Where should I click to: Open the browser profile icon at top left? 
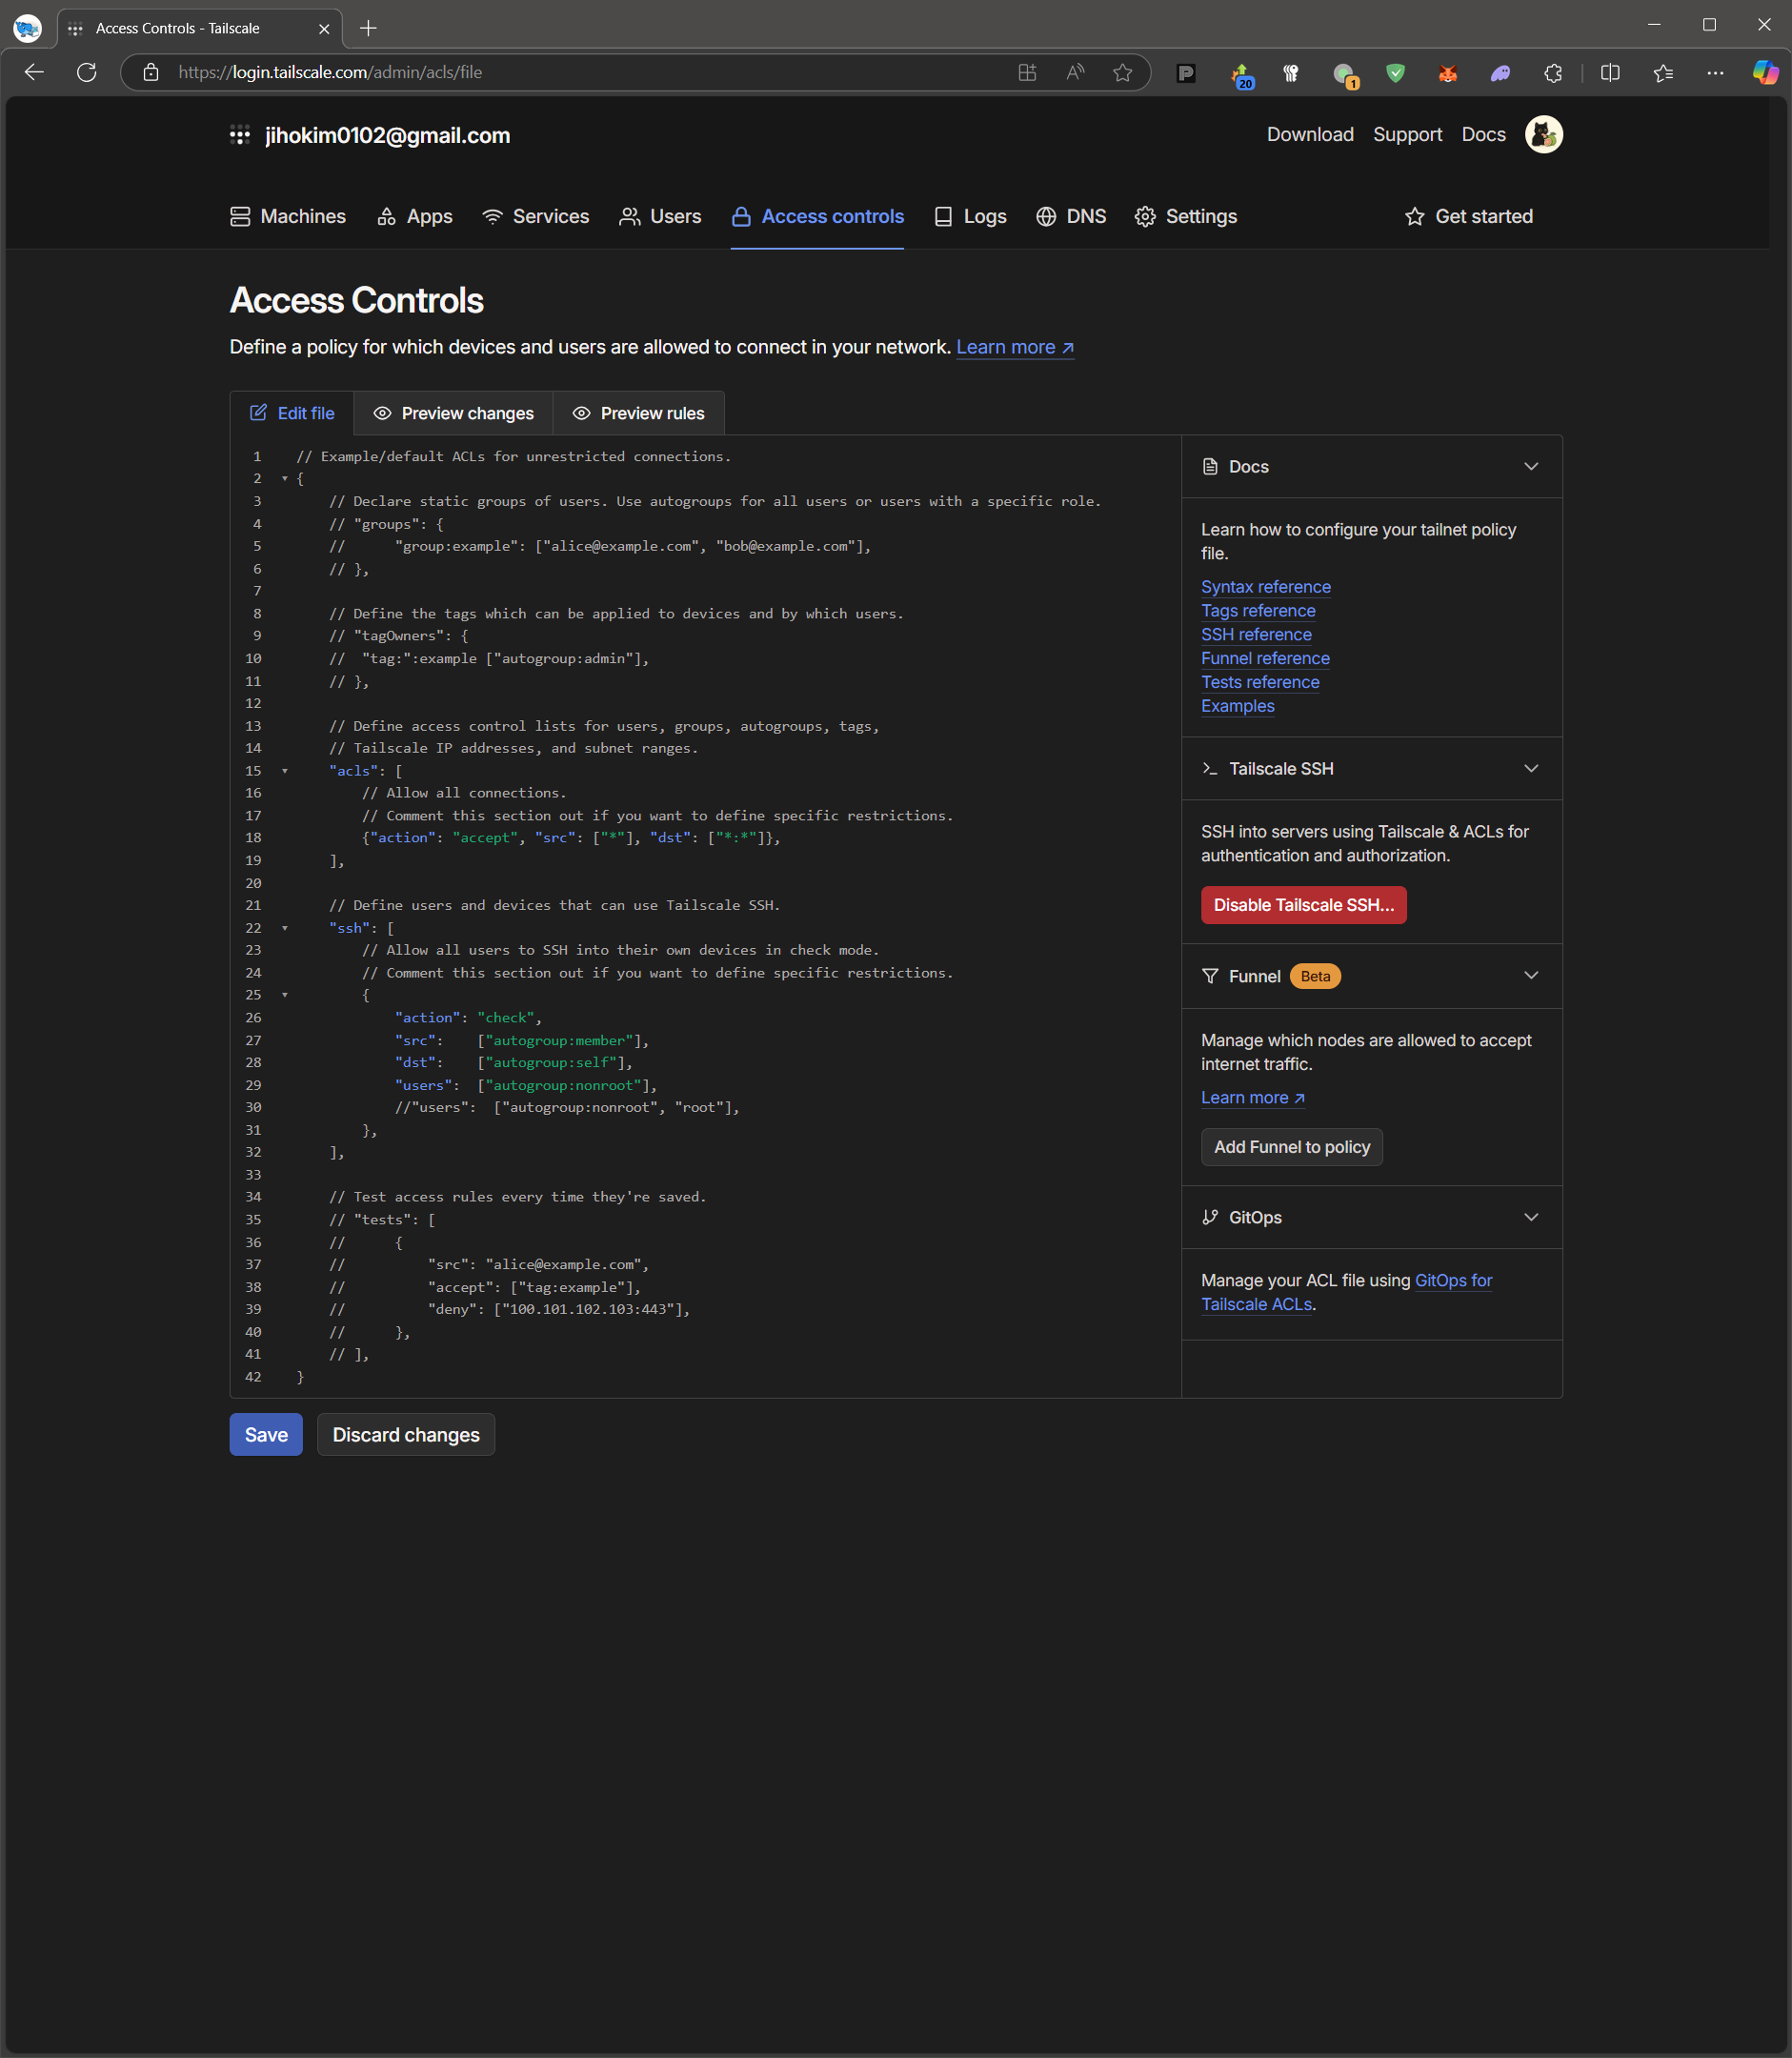(27, 28)
